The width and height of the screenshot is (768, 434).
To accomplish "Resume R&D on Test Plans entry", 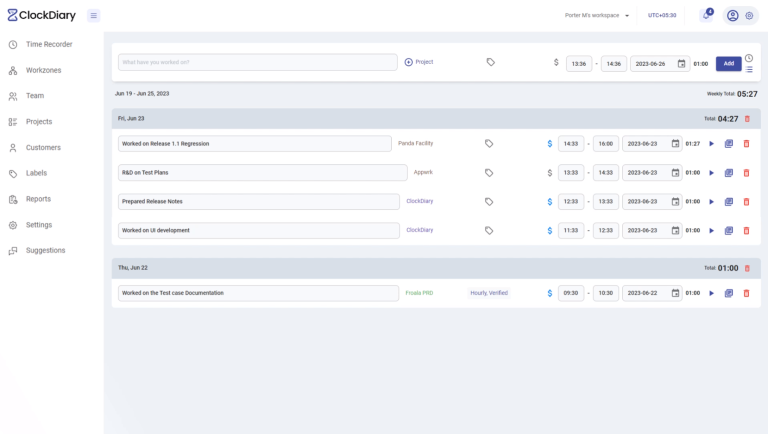I will pyautogui.click(x=712, y=173).
